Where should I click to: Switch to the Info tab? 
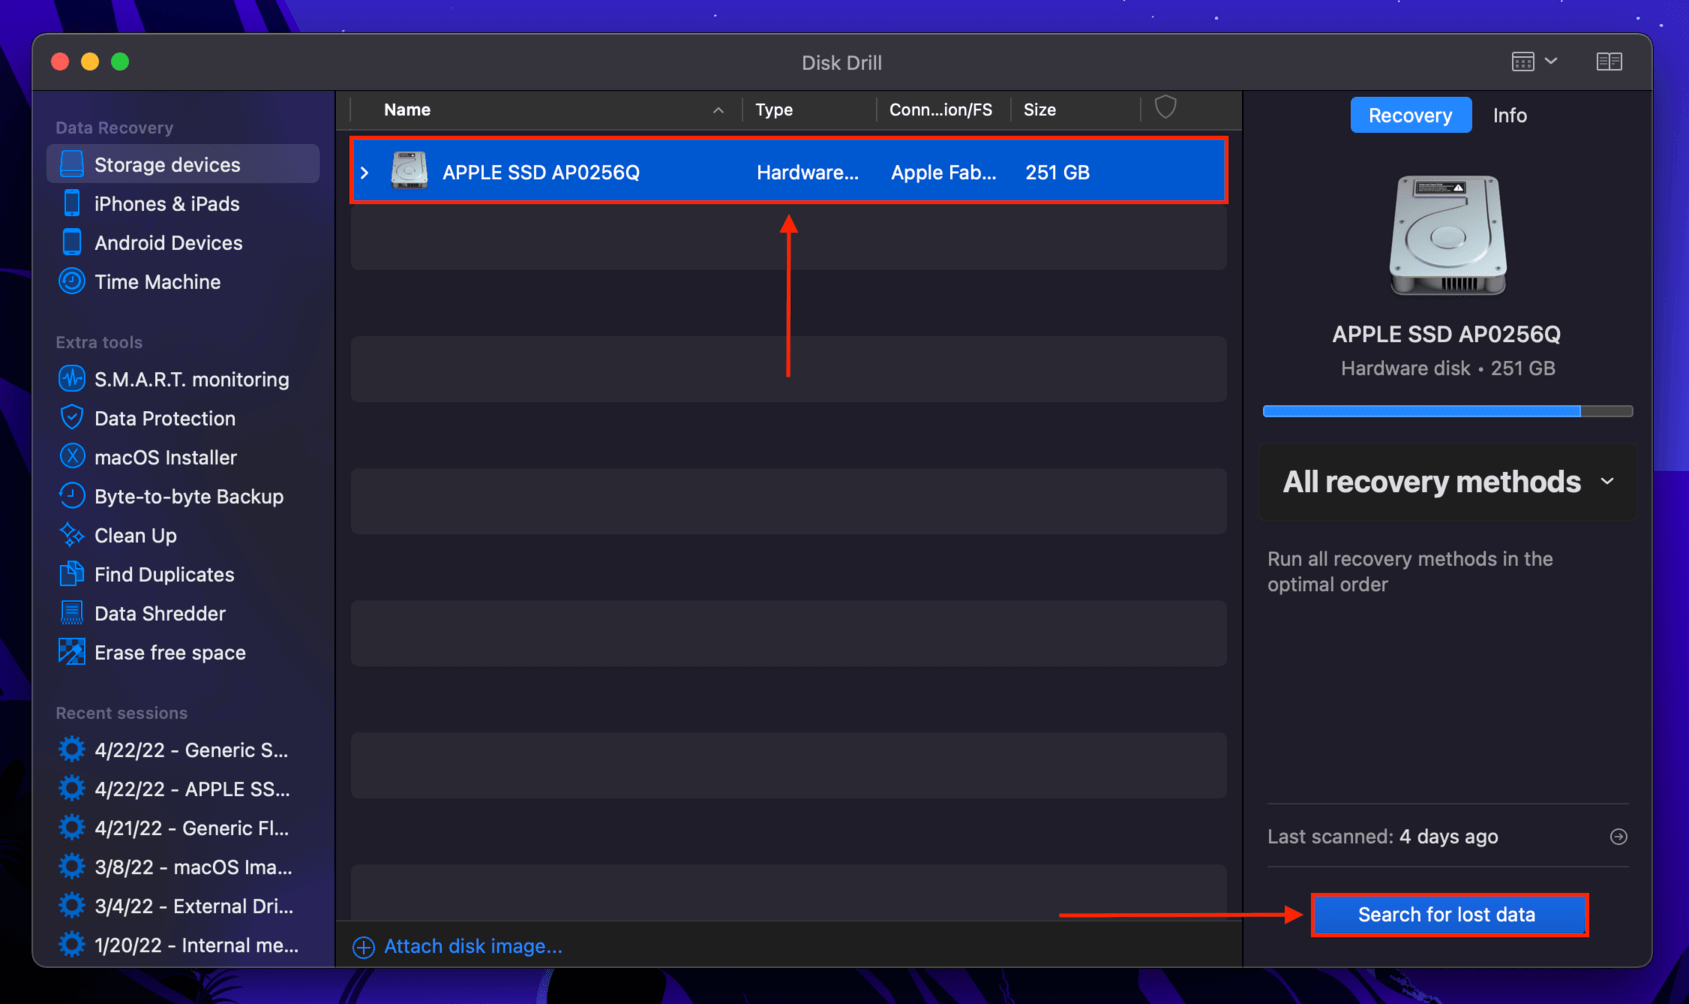pos(1510,115)
